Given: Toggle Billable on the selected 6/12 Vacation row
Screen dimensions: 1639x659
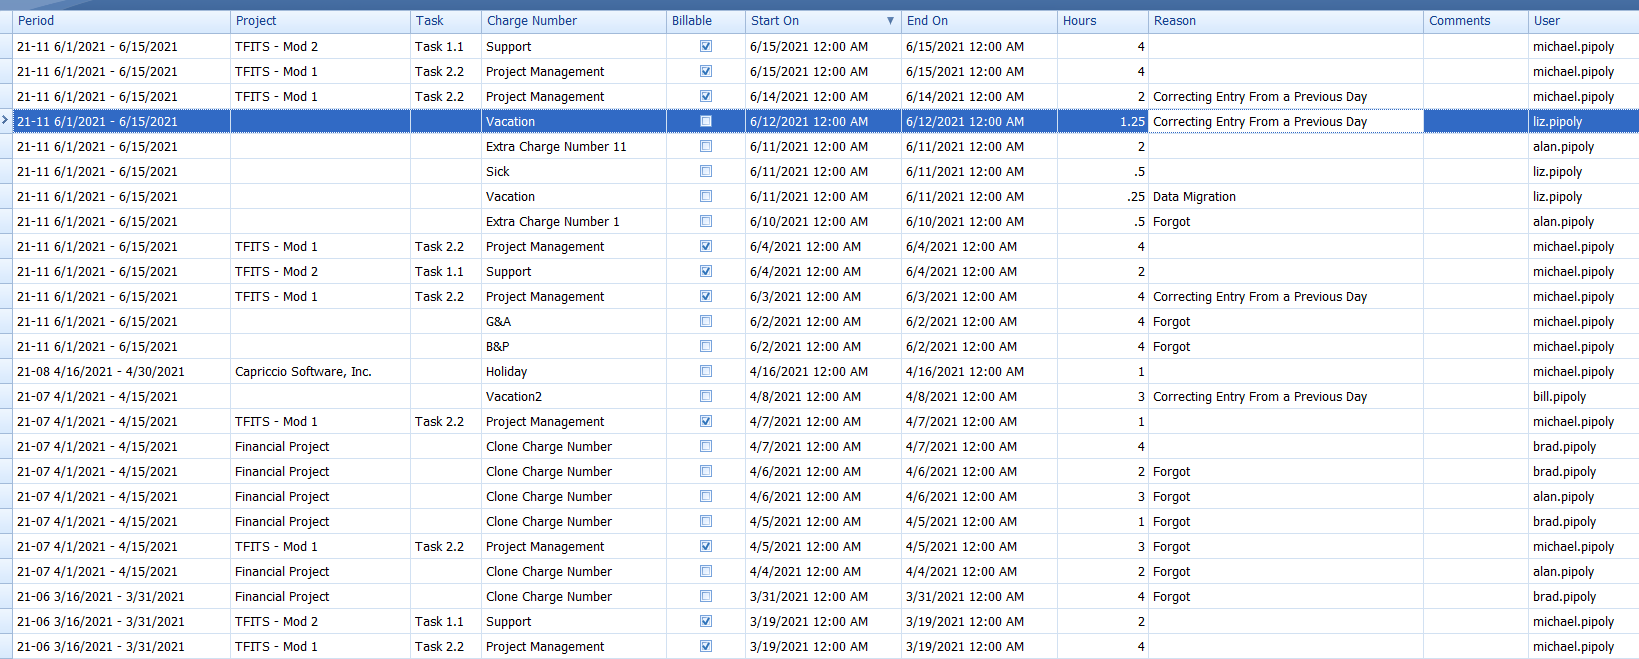Looking at the screenshot, I should (706, 121).
